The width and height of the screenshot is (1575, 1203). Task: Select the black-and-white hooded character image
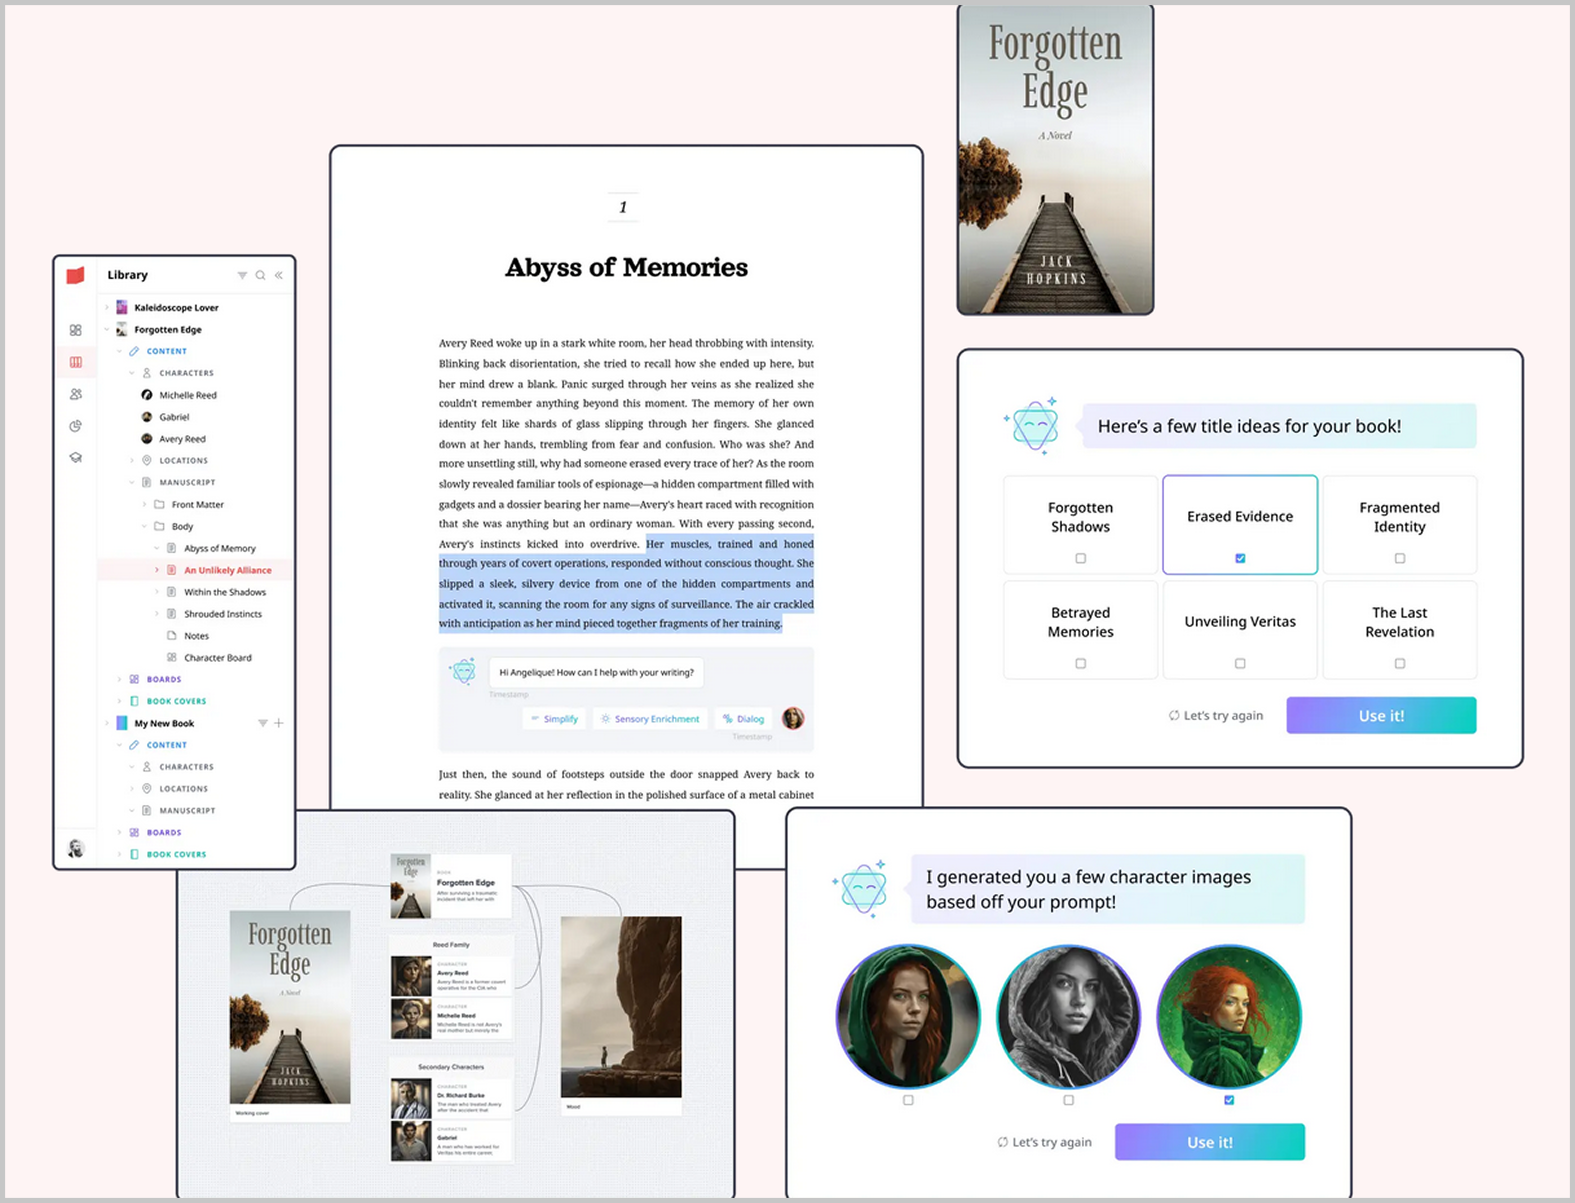1068,1017
